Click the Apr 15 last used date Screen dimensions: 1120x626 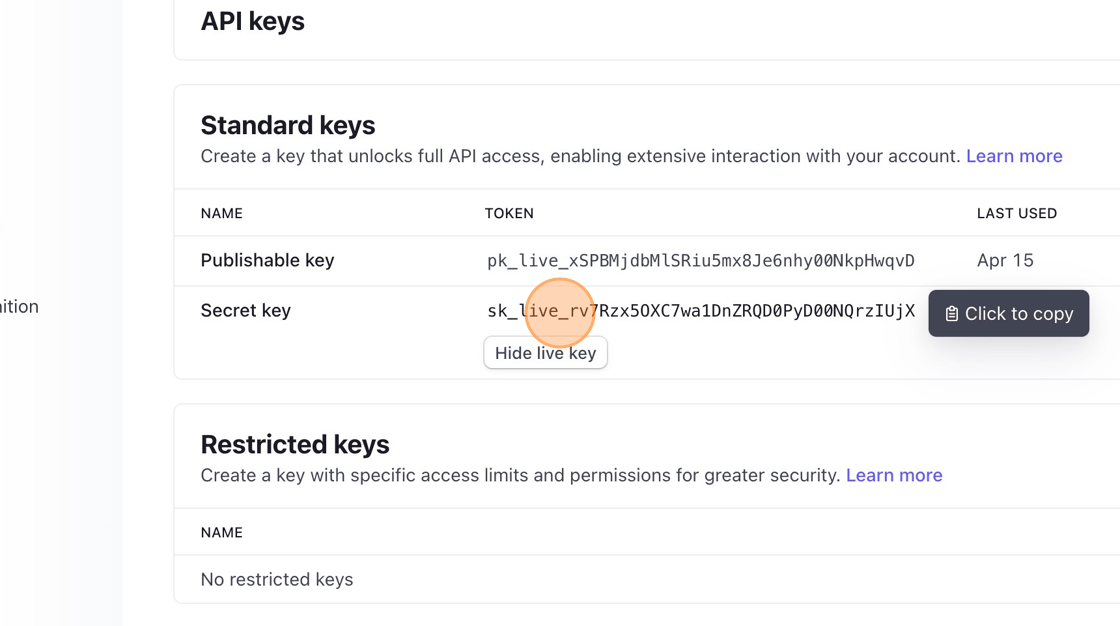pyautogui.click(x=1004, y=260)
